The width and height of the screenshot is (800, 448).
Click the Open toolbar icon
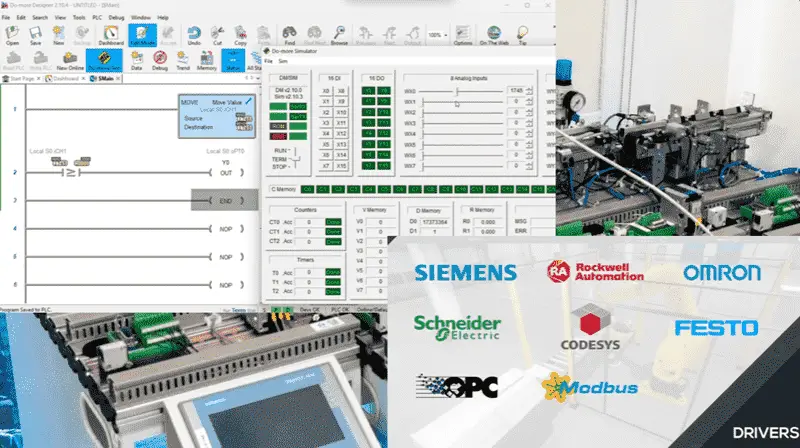12,35
